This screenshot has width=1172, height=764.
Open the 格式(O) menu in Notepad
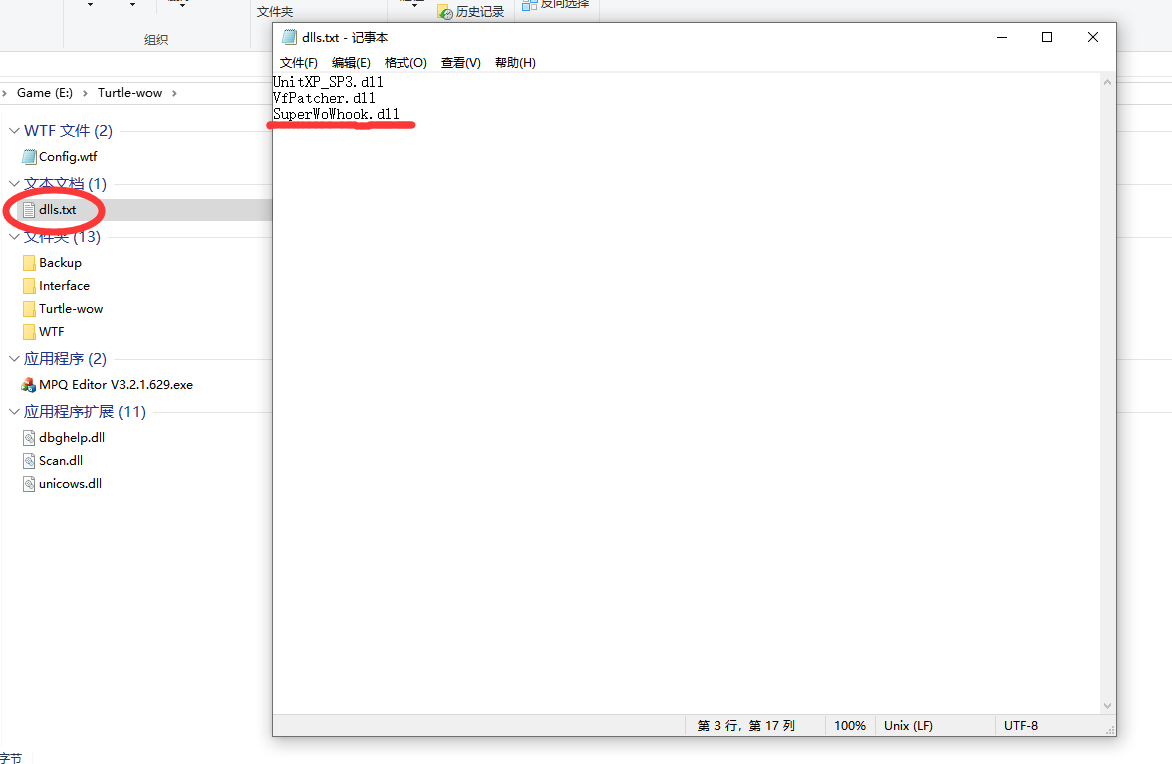tap(405, 63)
